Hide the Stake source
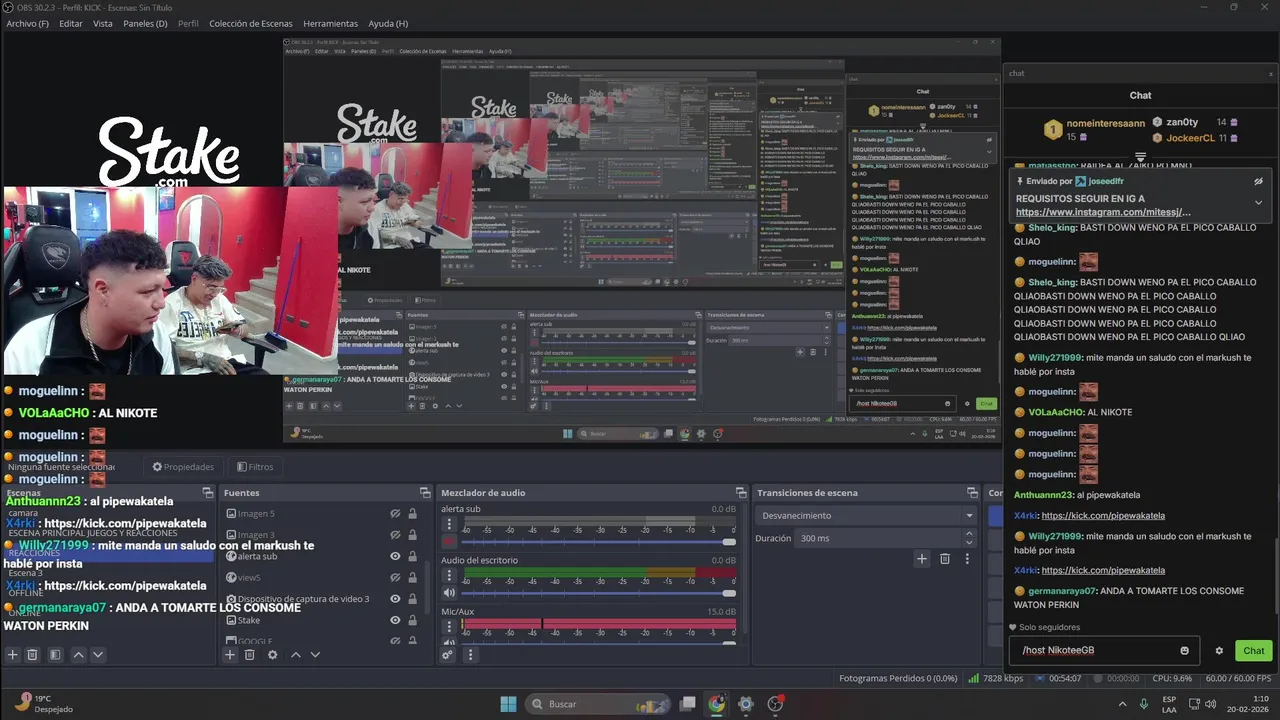The width and height of the screenshot is (1280, 720). (395, 620)
